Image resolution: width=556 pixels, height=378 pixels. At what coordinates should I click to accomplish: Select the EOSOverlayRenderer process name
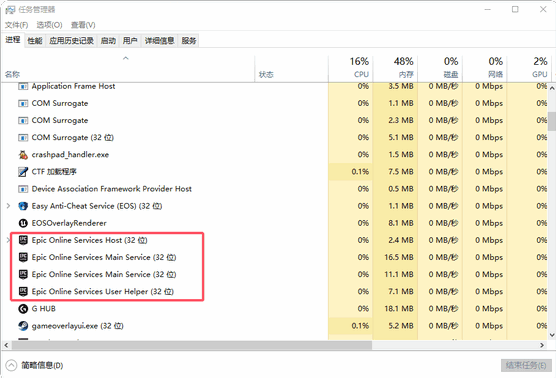(69, 223)
